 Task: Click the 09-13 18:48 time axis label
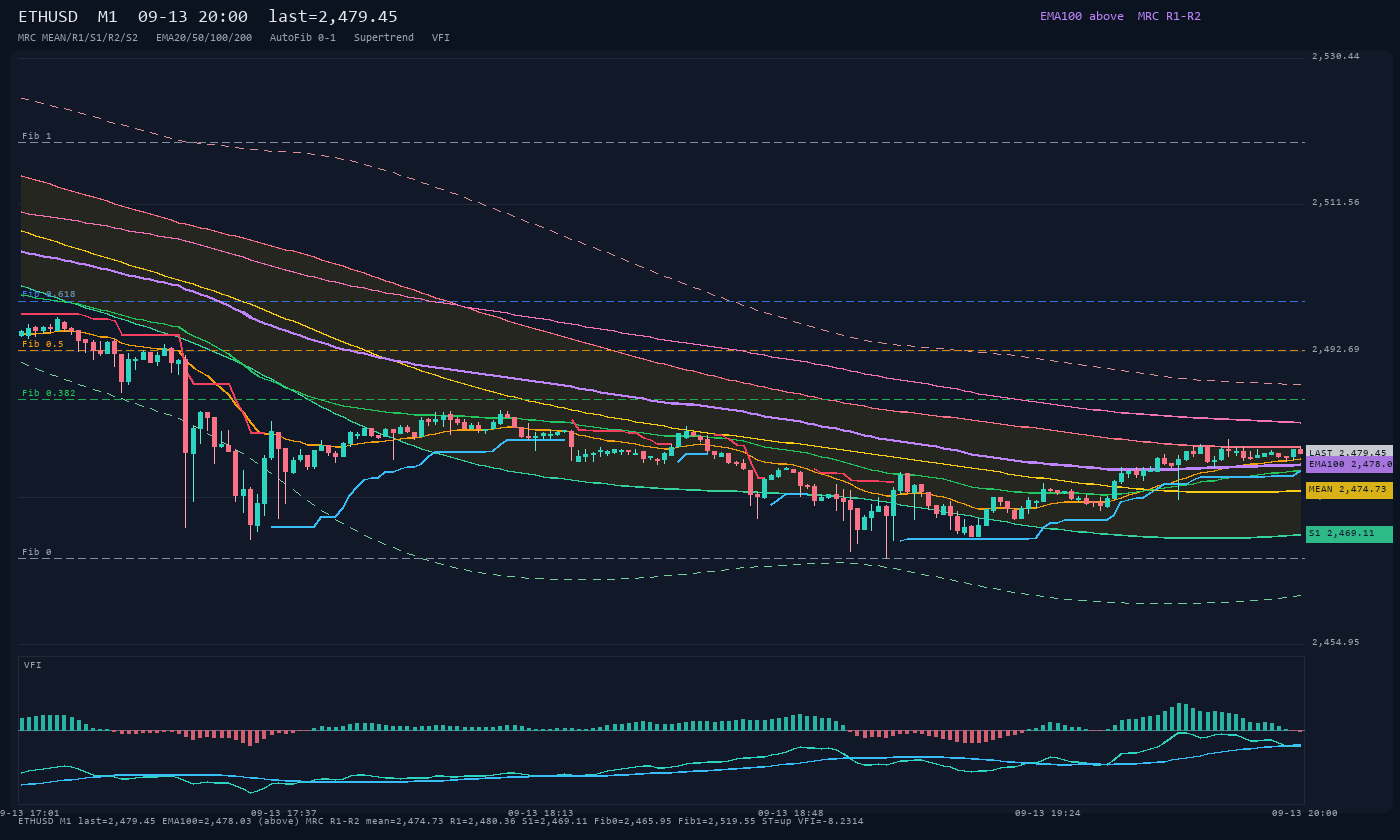pos(791,813)
